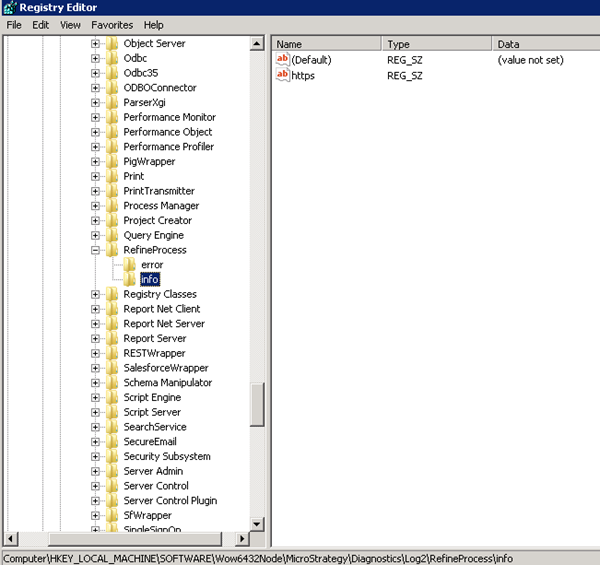
Task: Click the error subkey folder icon
Action: 129,265
